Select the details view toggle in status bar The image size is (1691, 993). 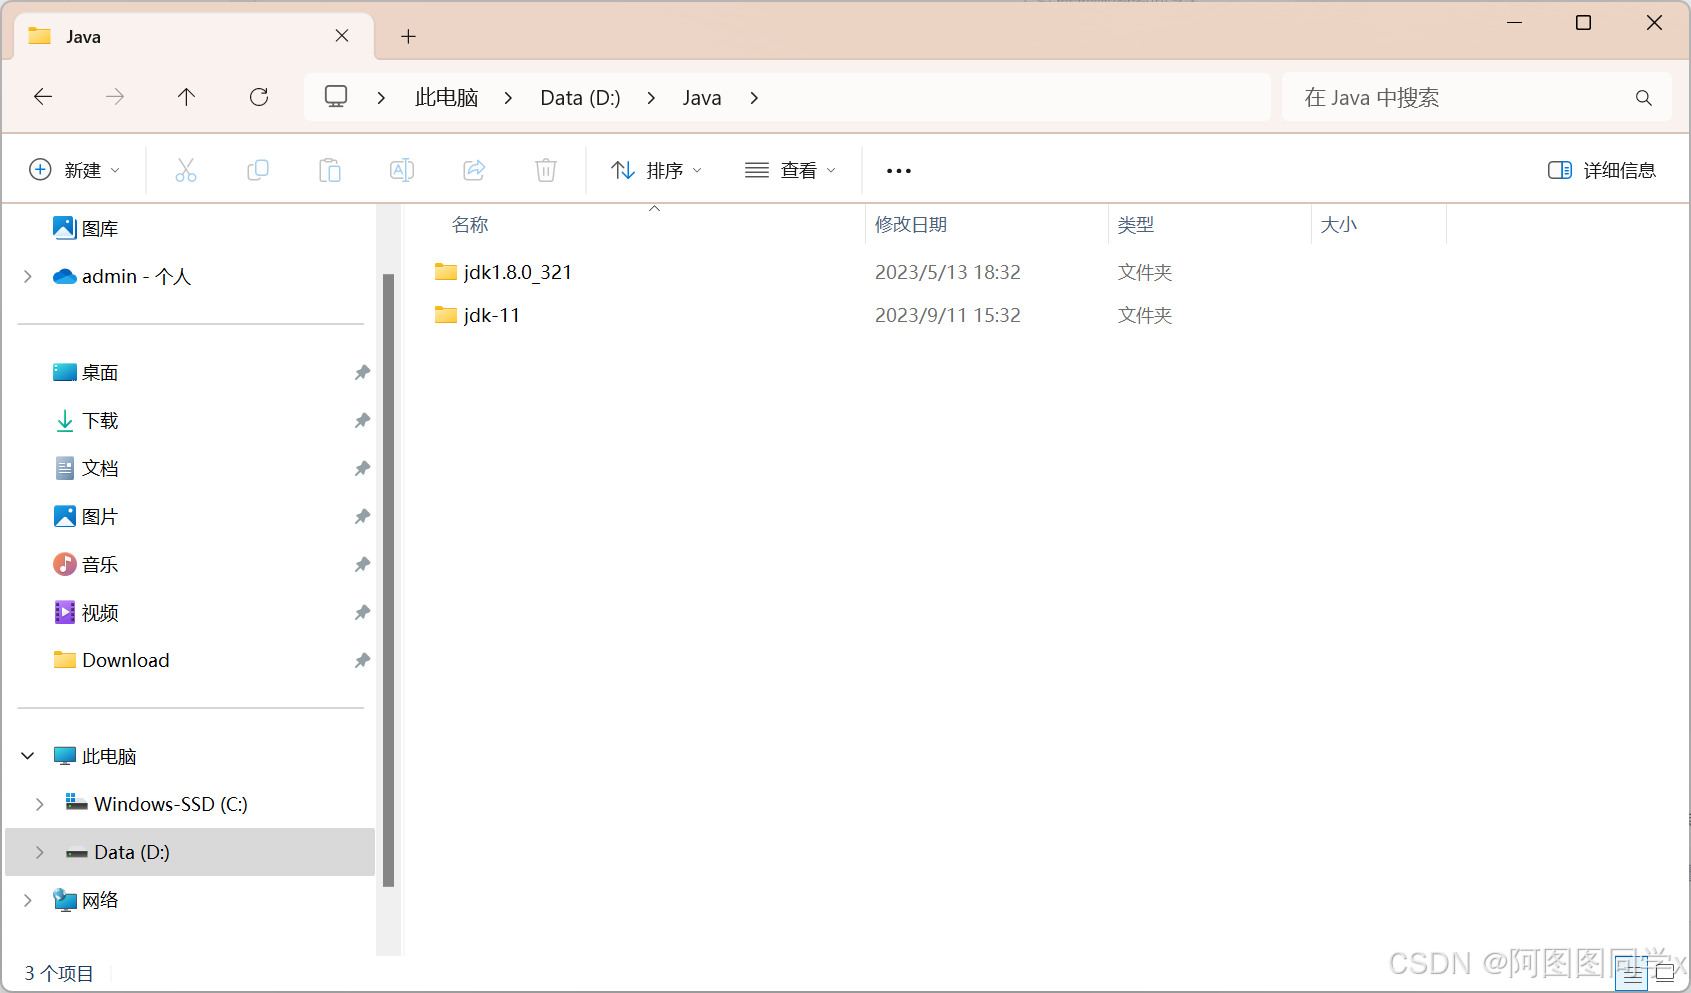point(1632,971)
